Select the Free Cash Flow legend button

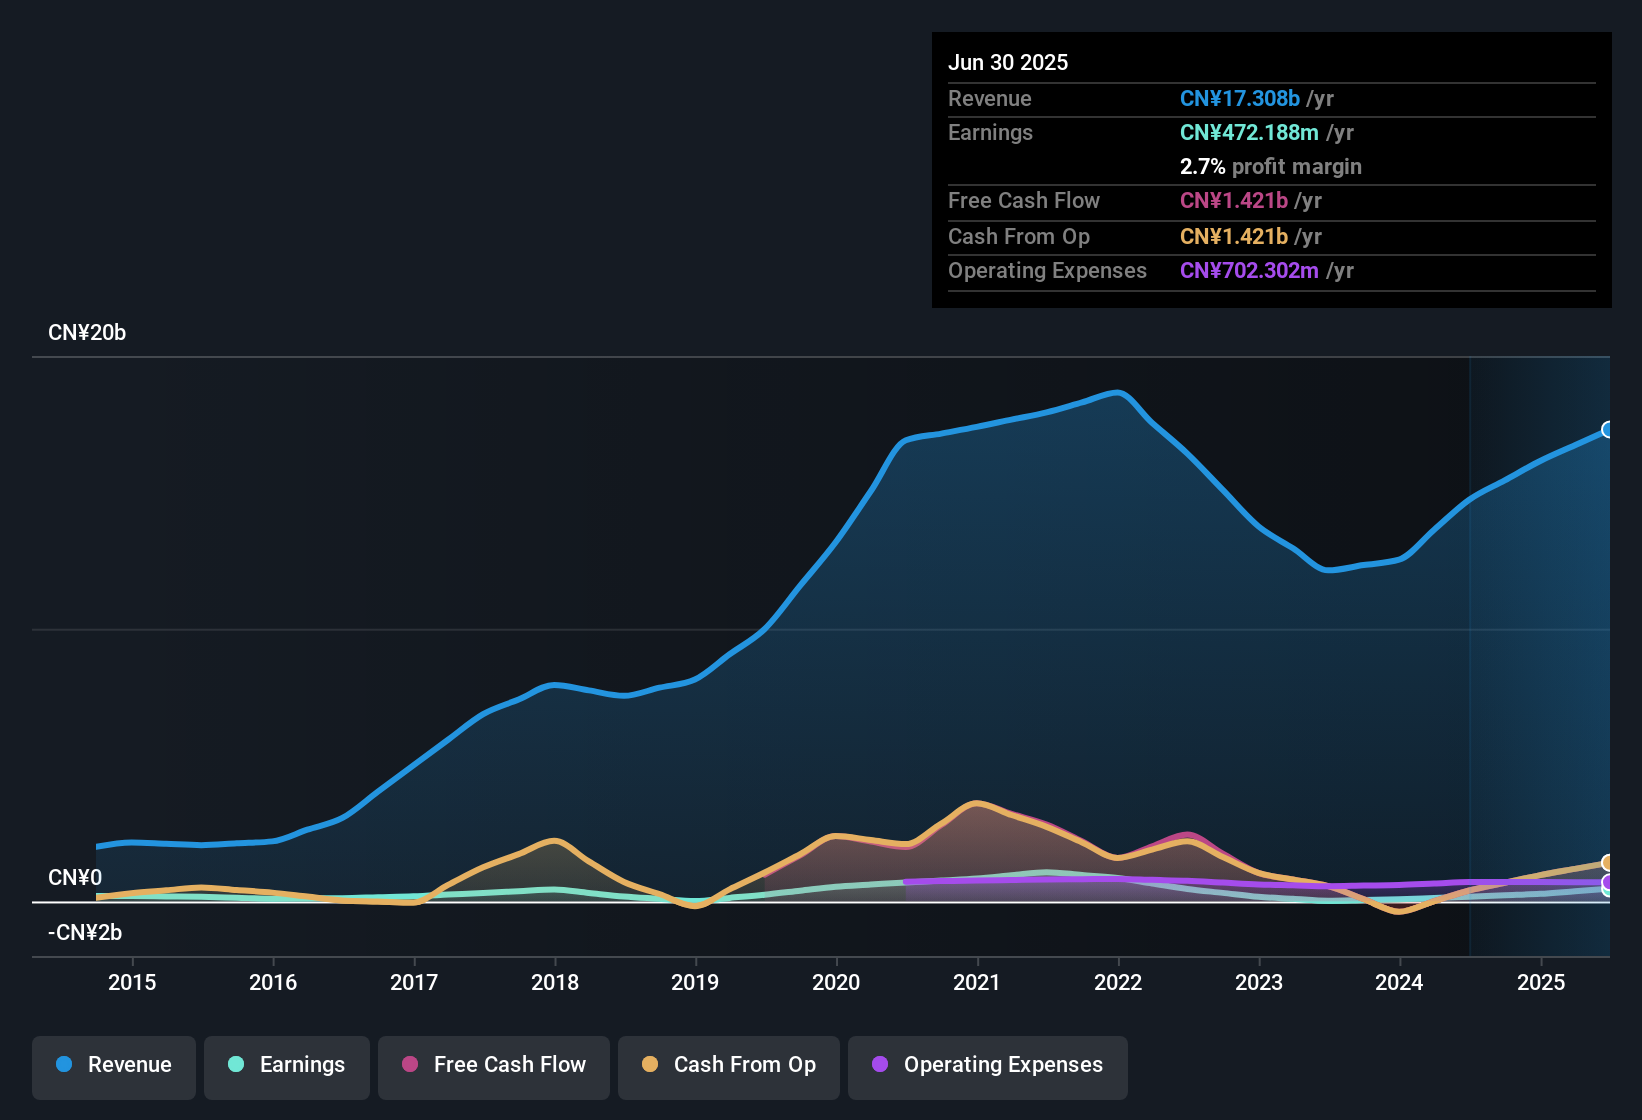[x=493, y=1064]
